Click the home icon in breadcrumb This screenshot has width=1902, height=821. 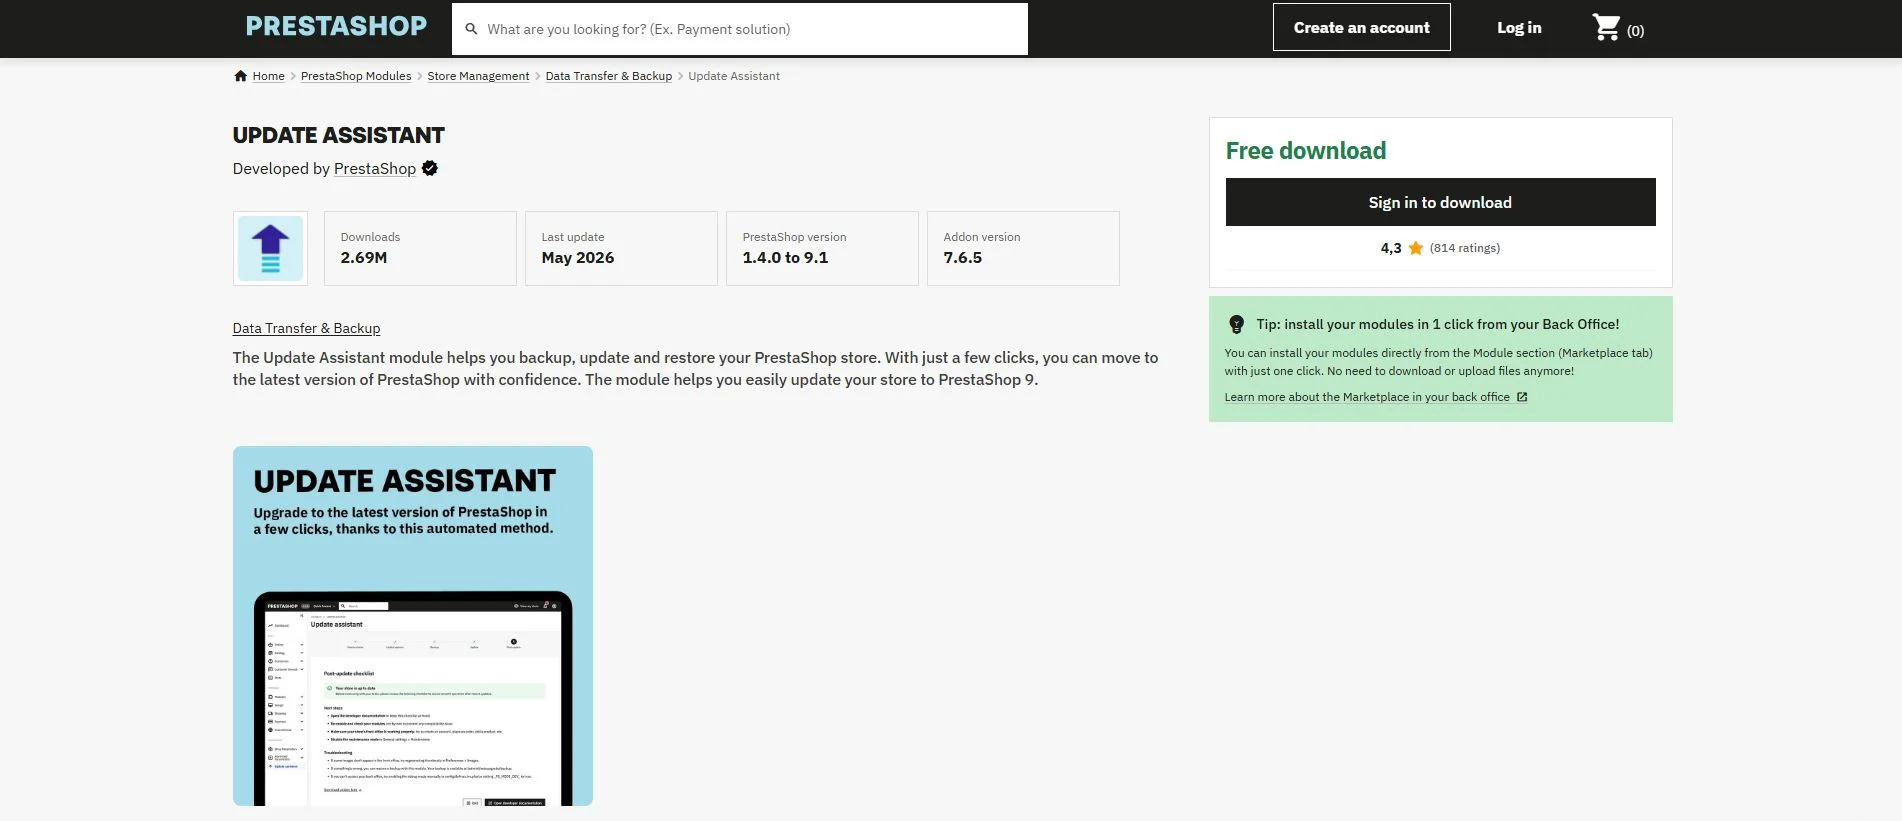240,76
